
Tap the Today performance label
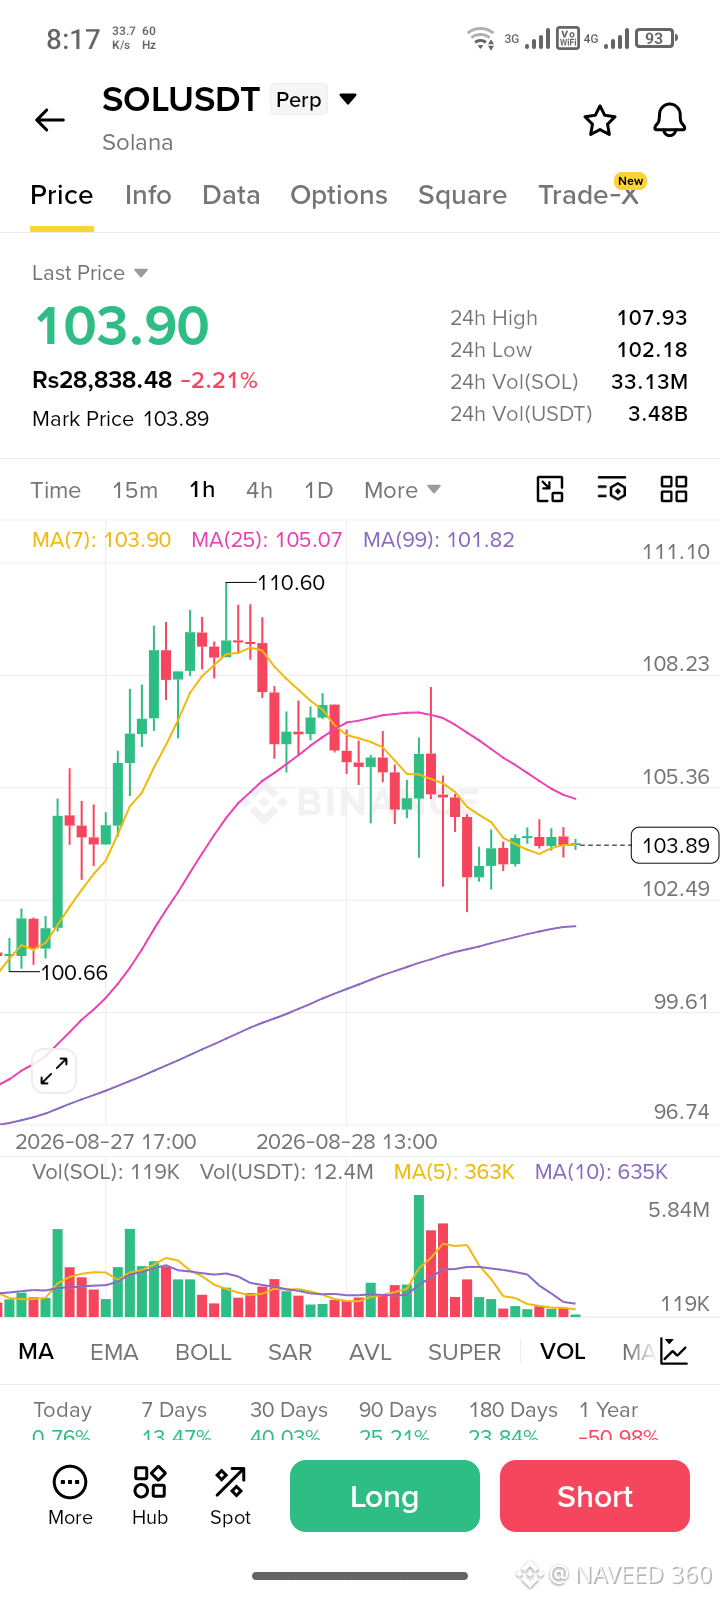click(62, 1410)
